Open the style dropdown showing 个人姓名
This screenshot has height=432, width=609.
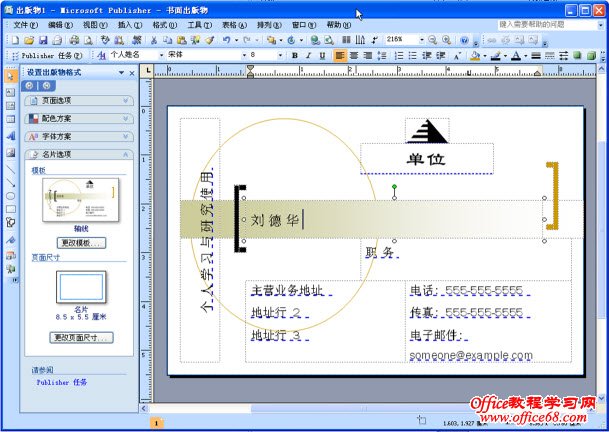[x=162, y=56]
